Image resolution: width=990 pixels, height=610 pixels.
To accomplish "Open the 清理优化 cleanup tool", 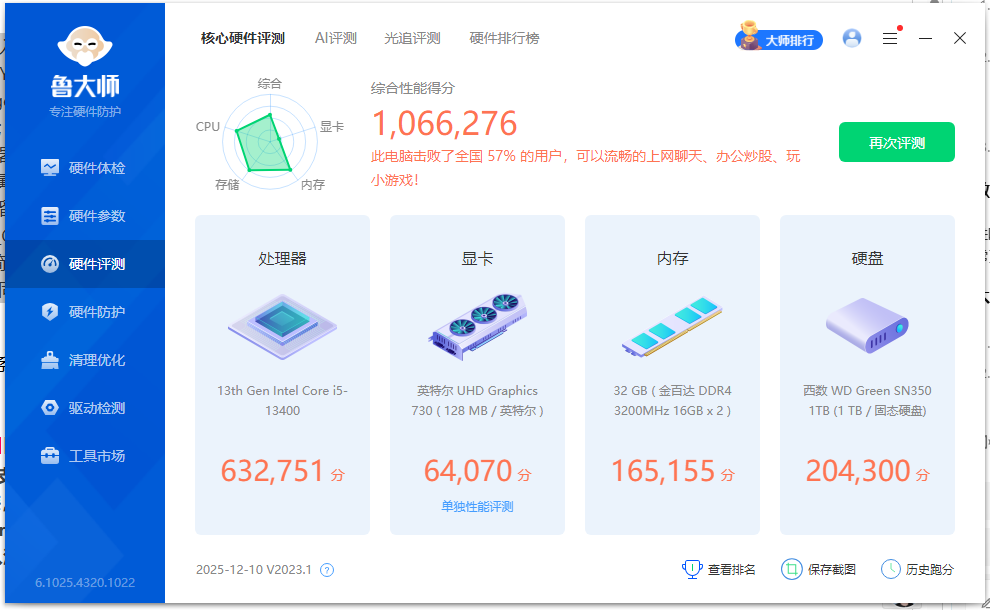I will [x=84, y=360].
